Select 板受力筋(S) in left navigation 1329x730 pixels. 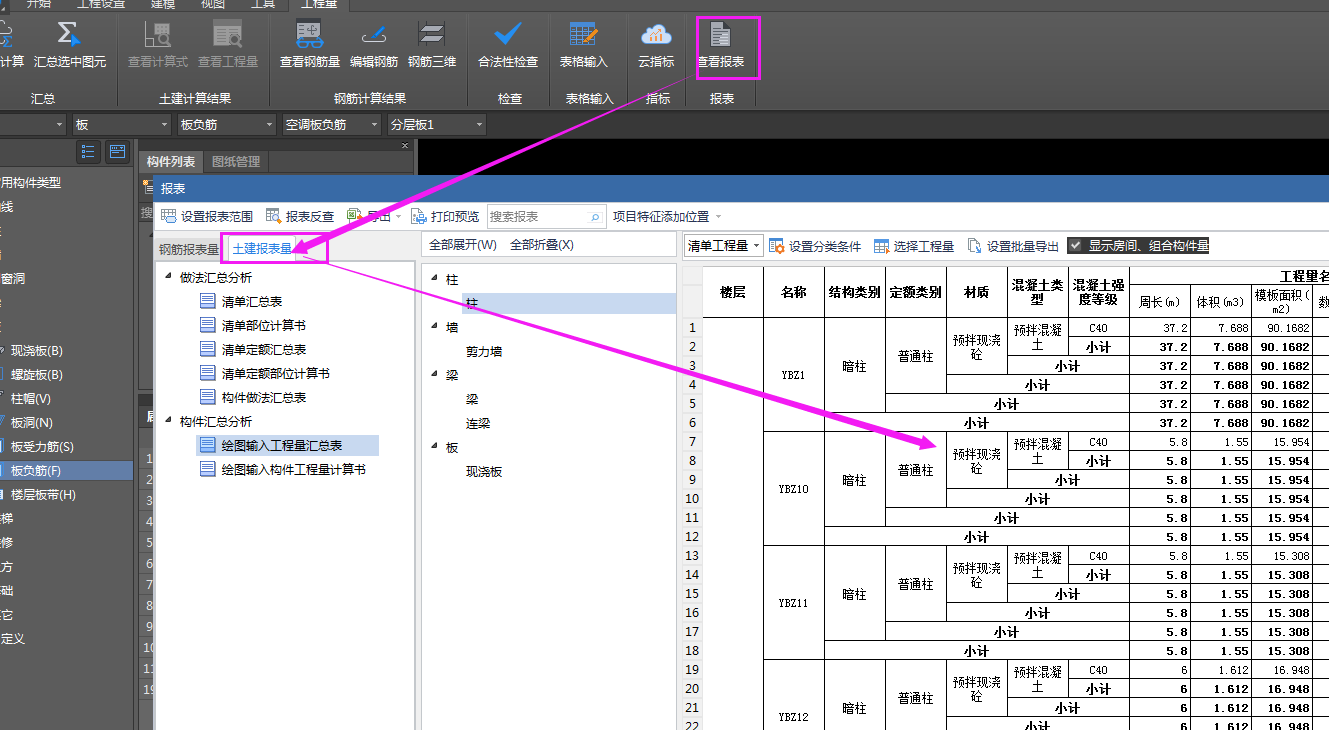[x=42, y=446]
